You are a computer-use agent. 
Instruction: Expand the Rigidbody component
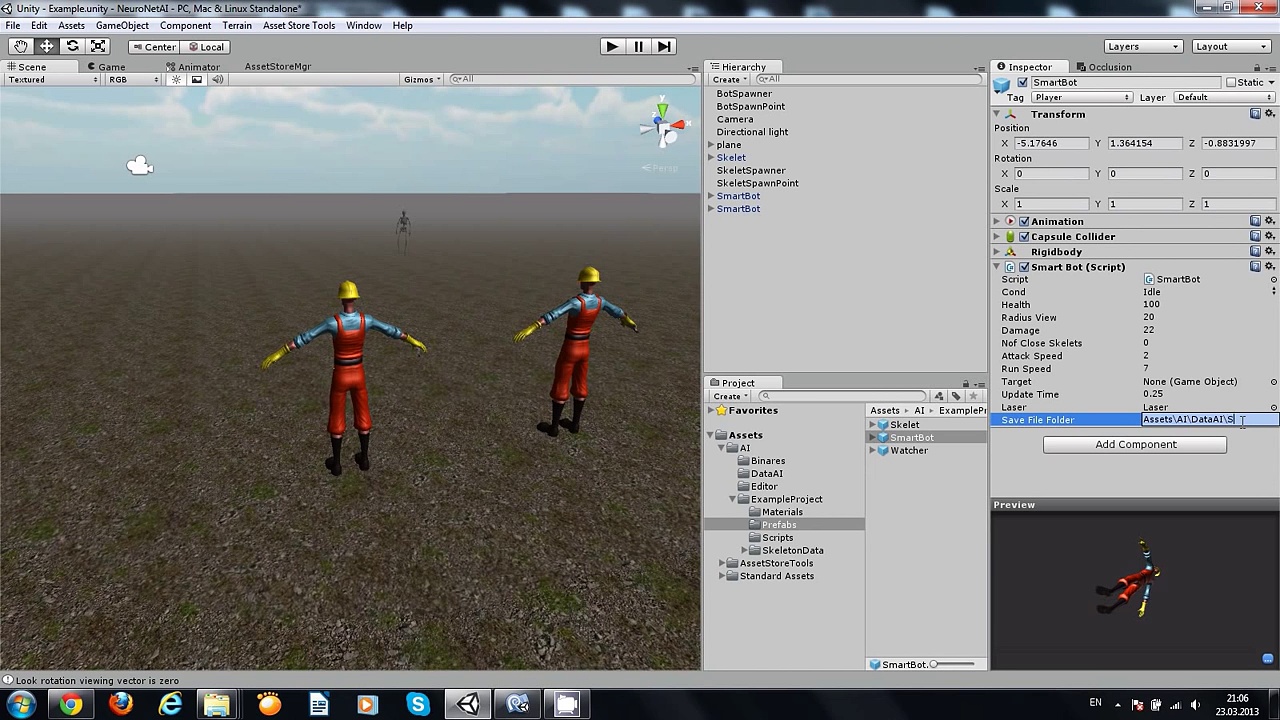coord(997,252)
